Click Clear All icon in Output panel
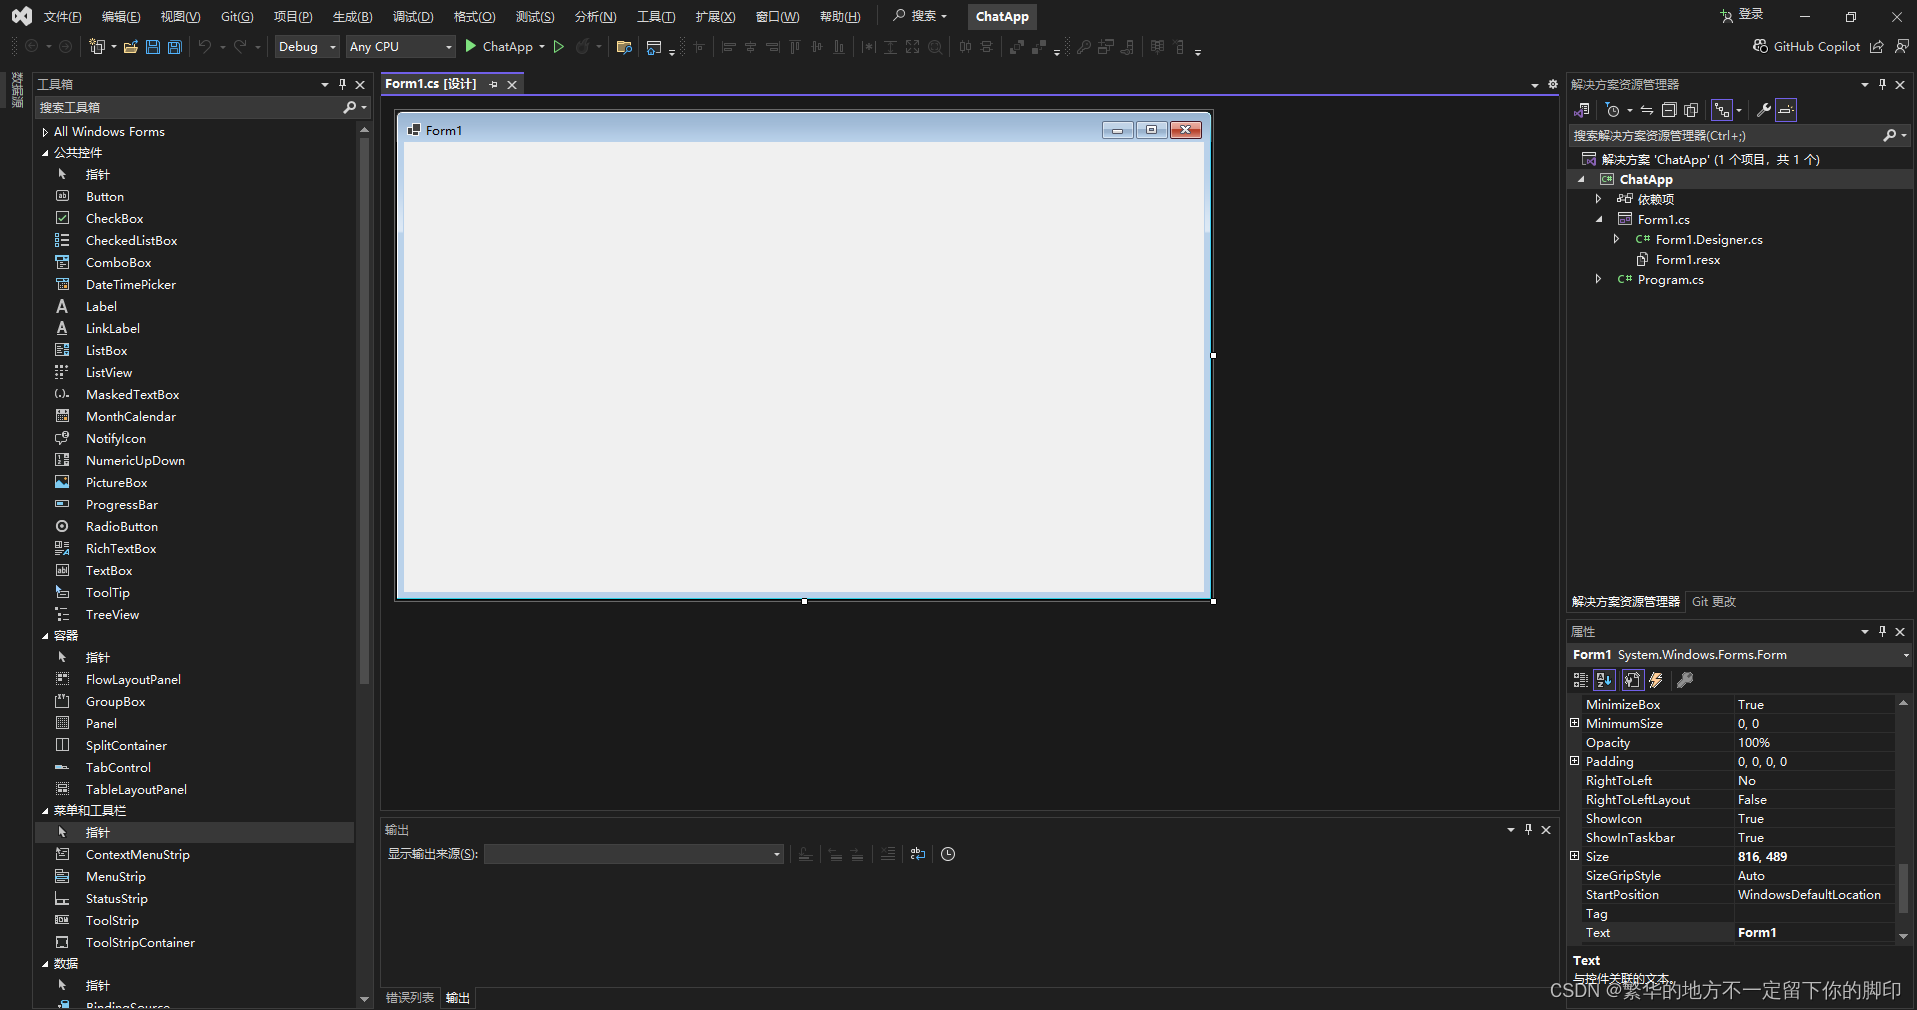Image resolution: width=1917 pixels, height=1010 pixels. click(x=888, y=854)
